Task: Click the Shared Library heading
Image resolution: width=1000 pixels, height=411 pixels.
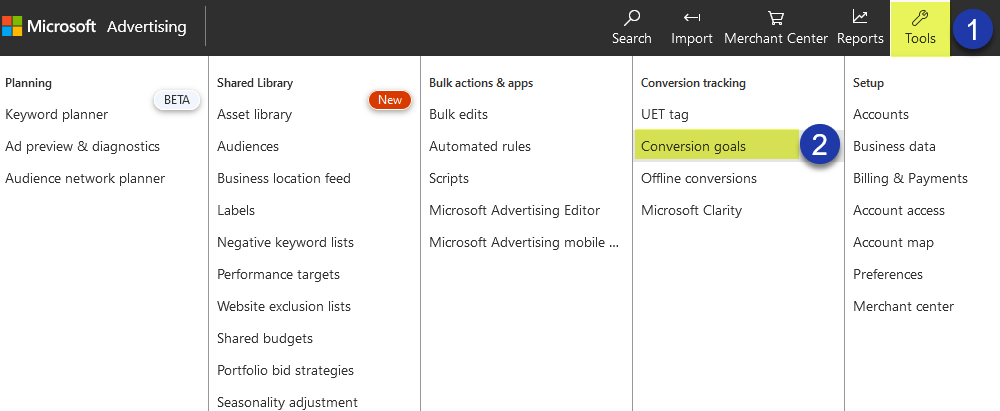Action: pos(255,83)
